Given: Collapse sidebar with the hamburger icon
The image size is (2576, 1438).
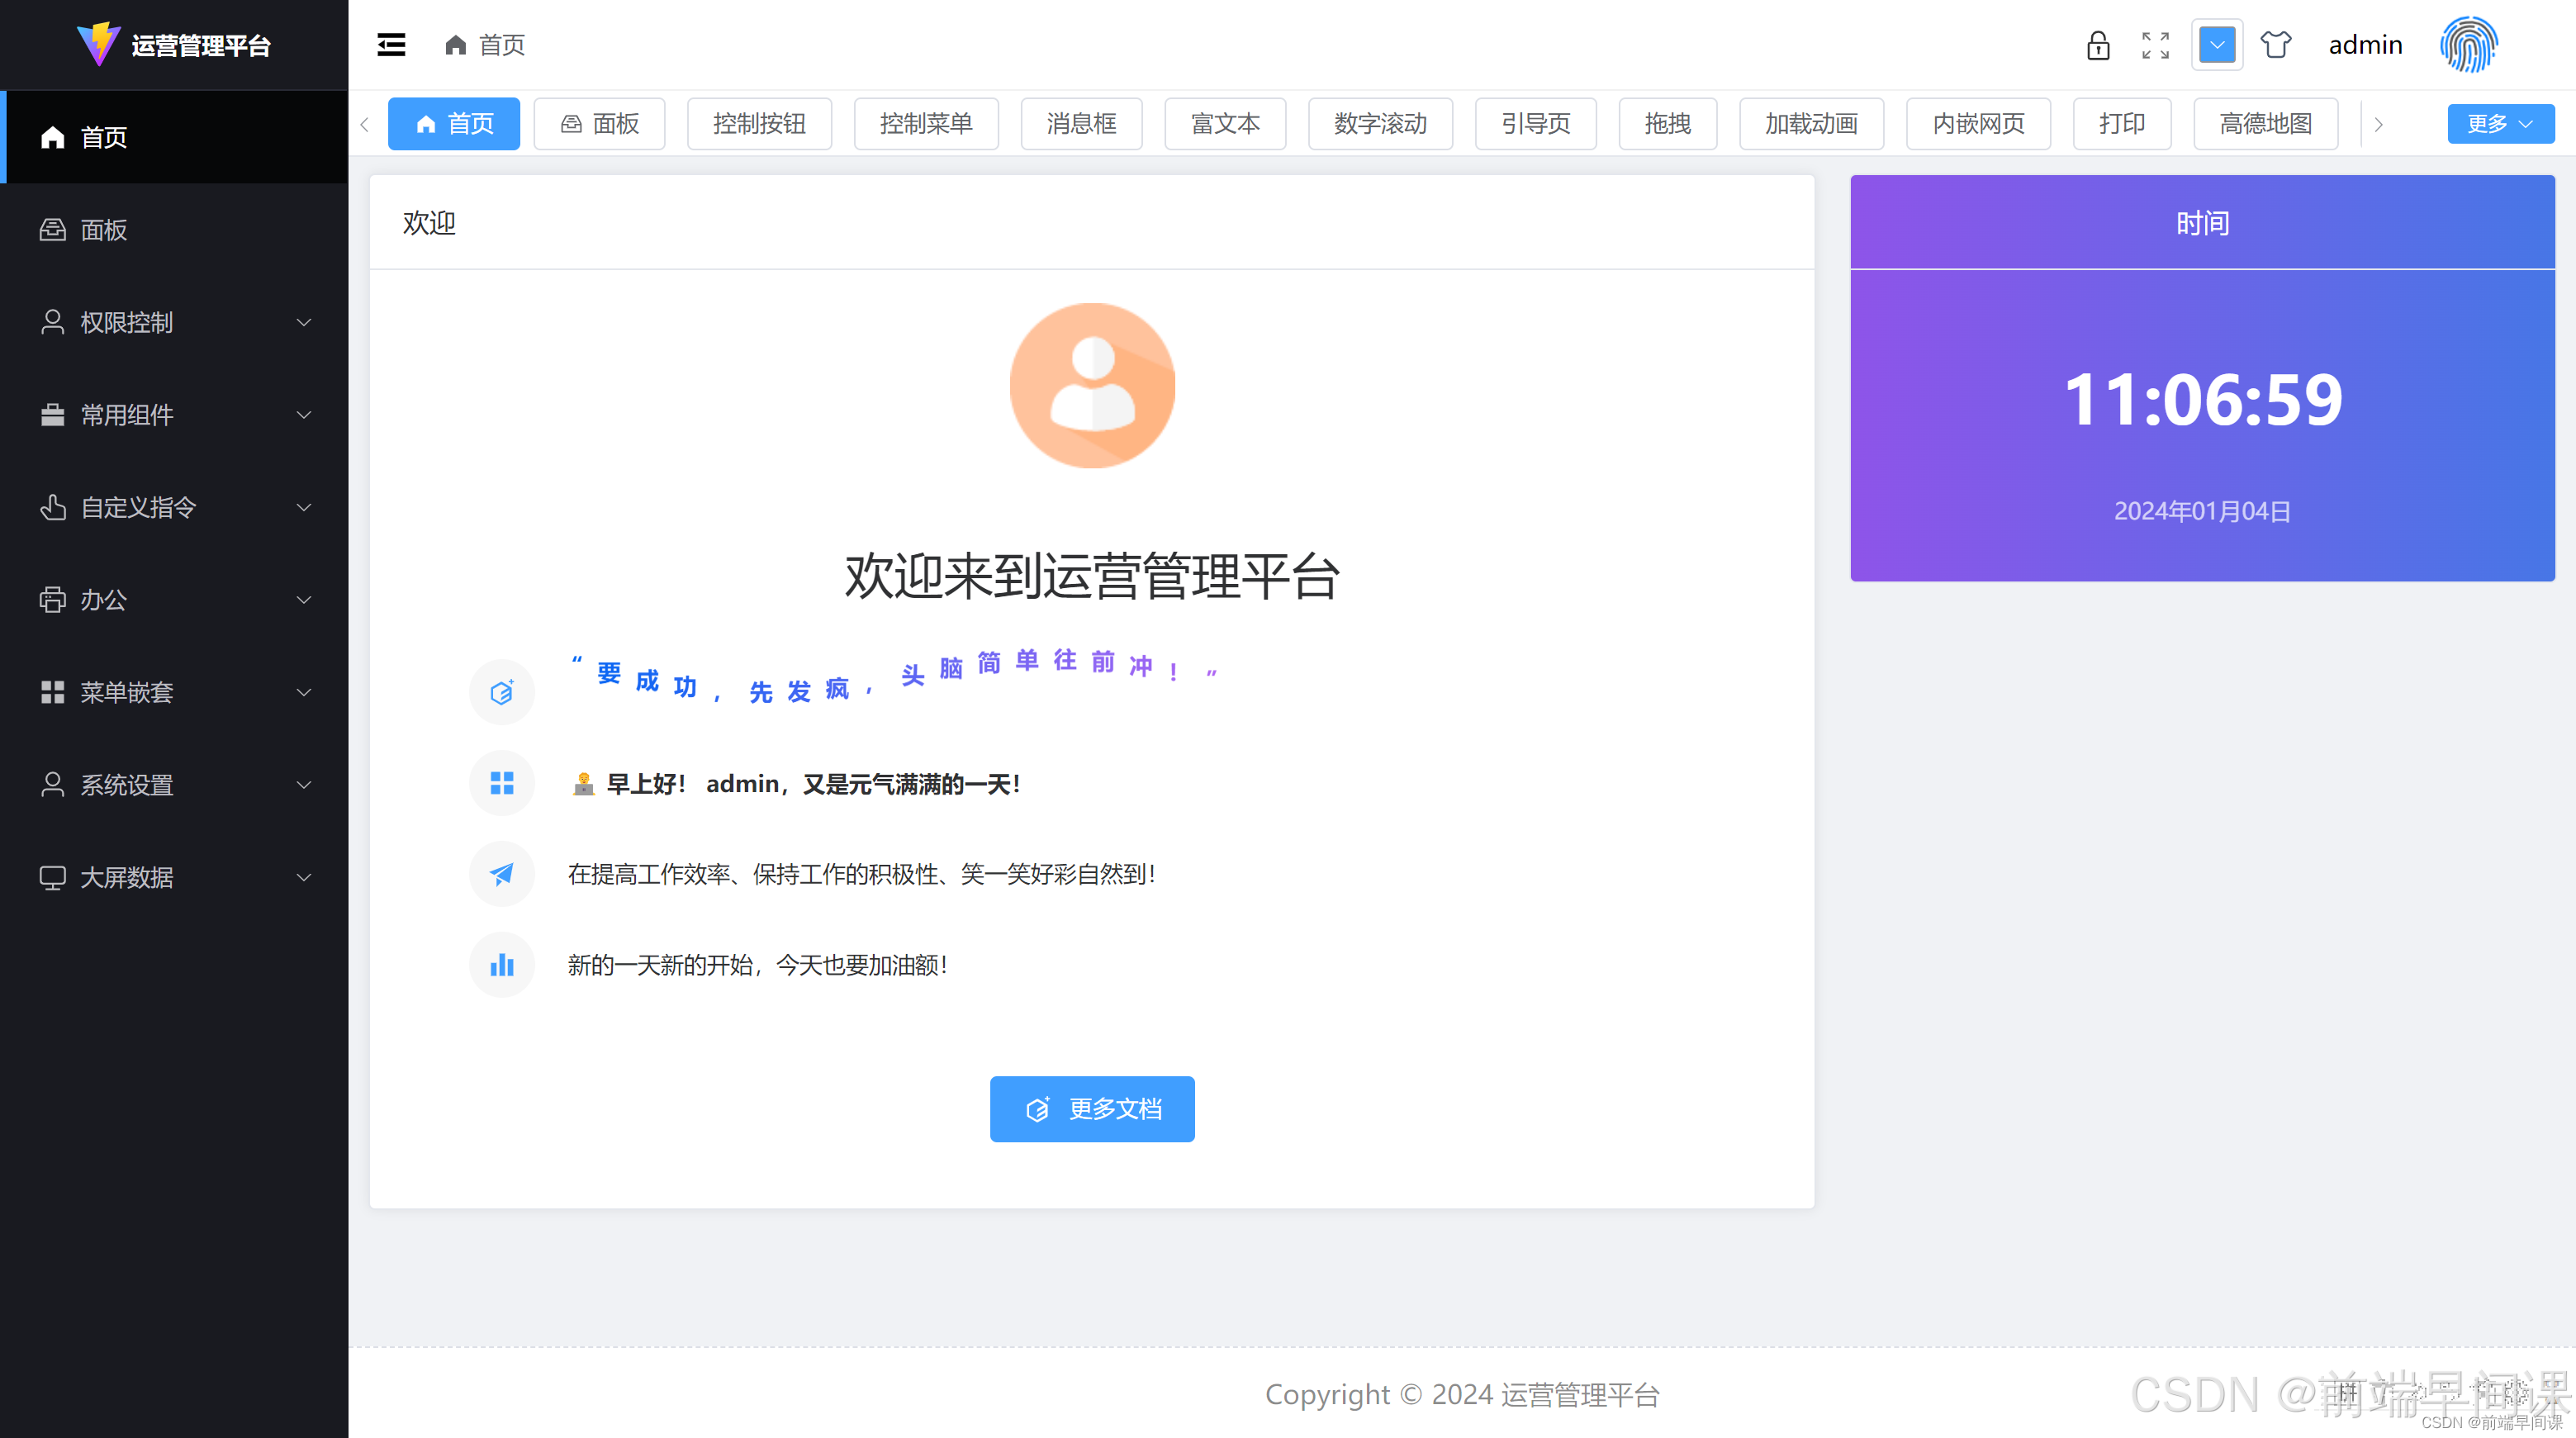Looking at the screenshot, I should [x=391, y=45].
